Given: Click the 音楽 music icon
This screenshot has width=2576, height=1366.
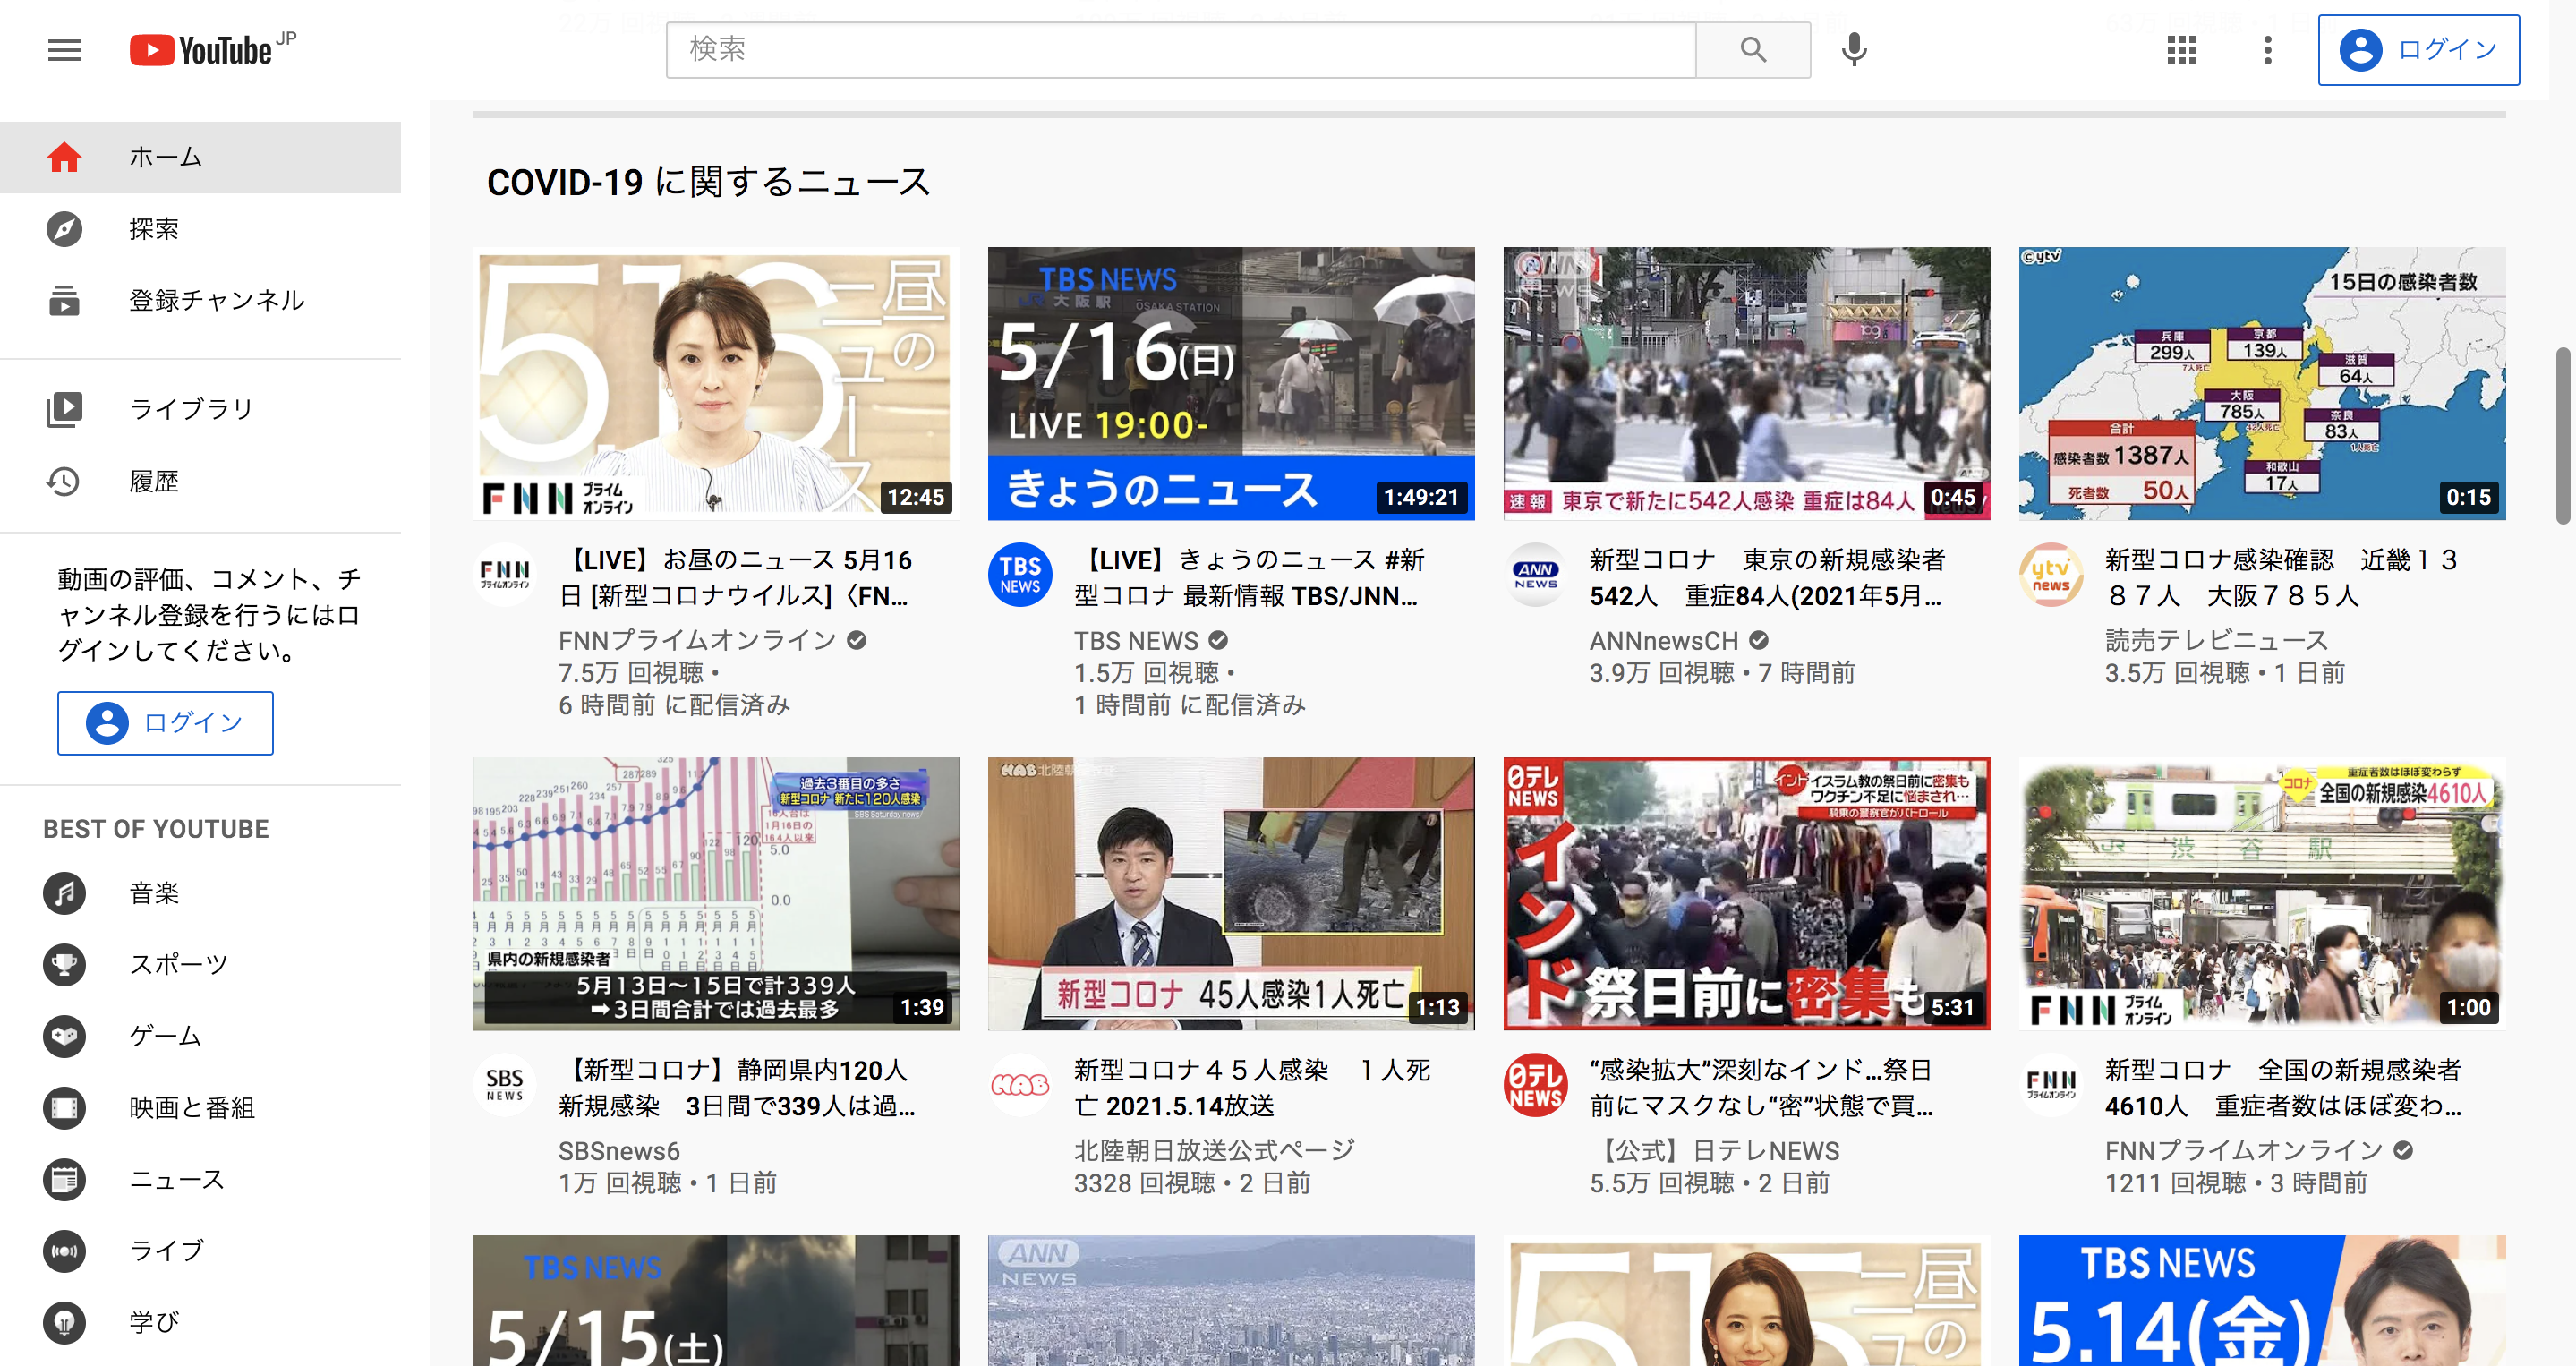Looking at the screenshot, I should (64, 893).
